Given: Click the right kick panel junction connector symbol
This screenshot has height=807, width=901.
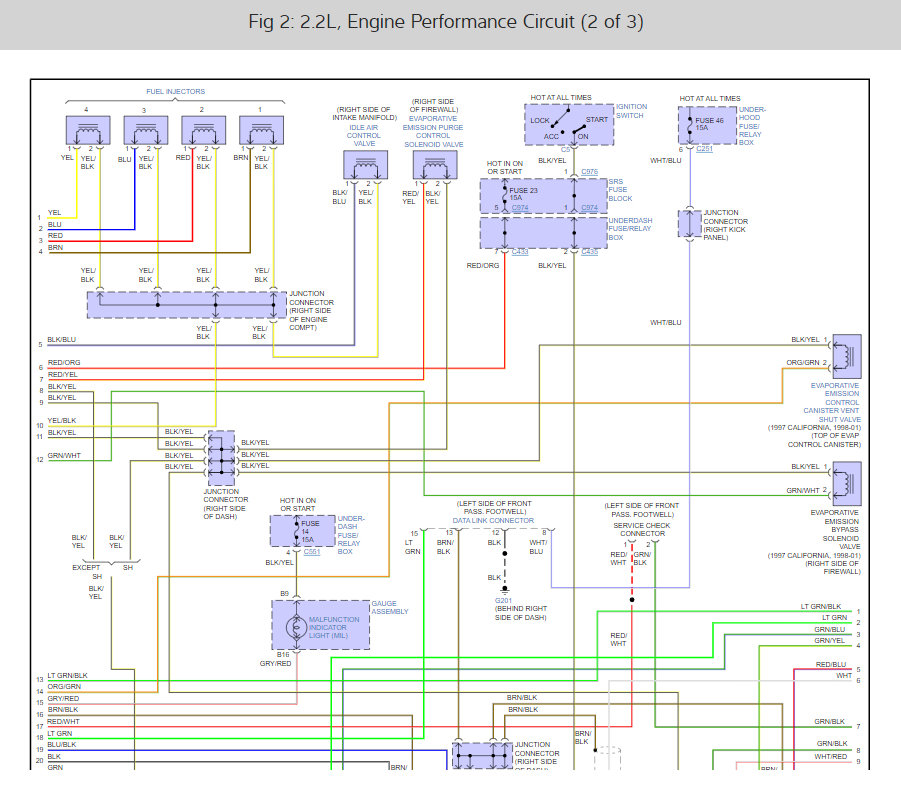Looking at the screenshot, I should pos(690,224).
